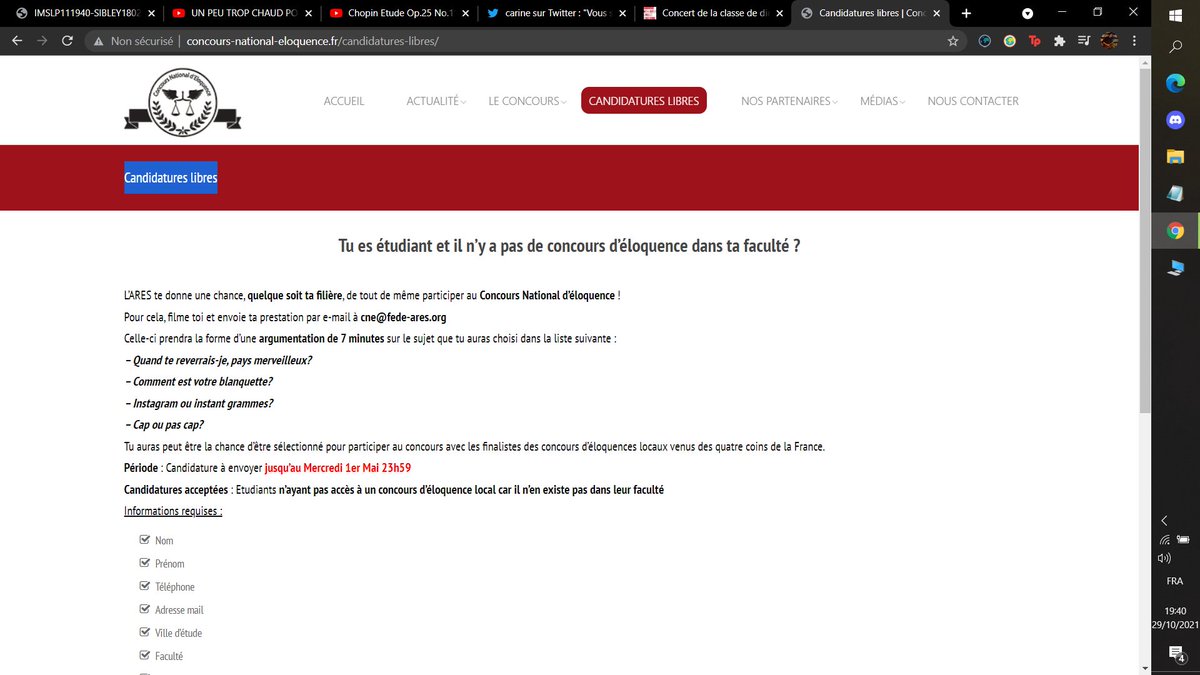Toggle the Faculté checkbox

pyautogui.click(x=144, y=656)
